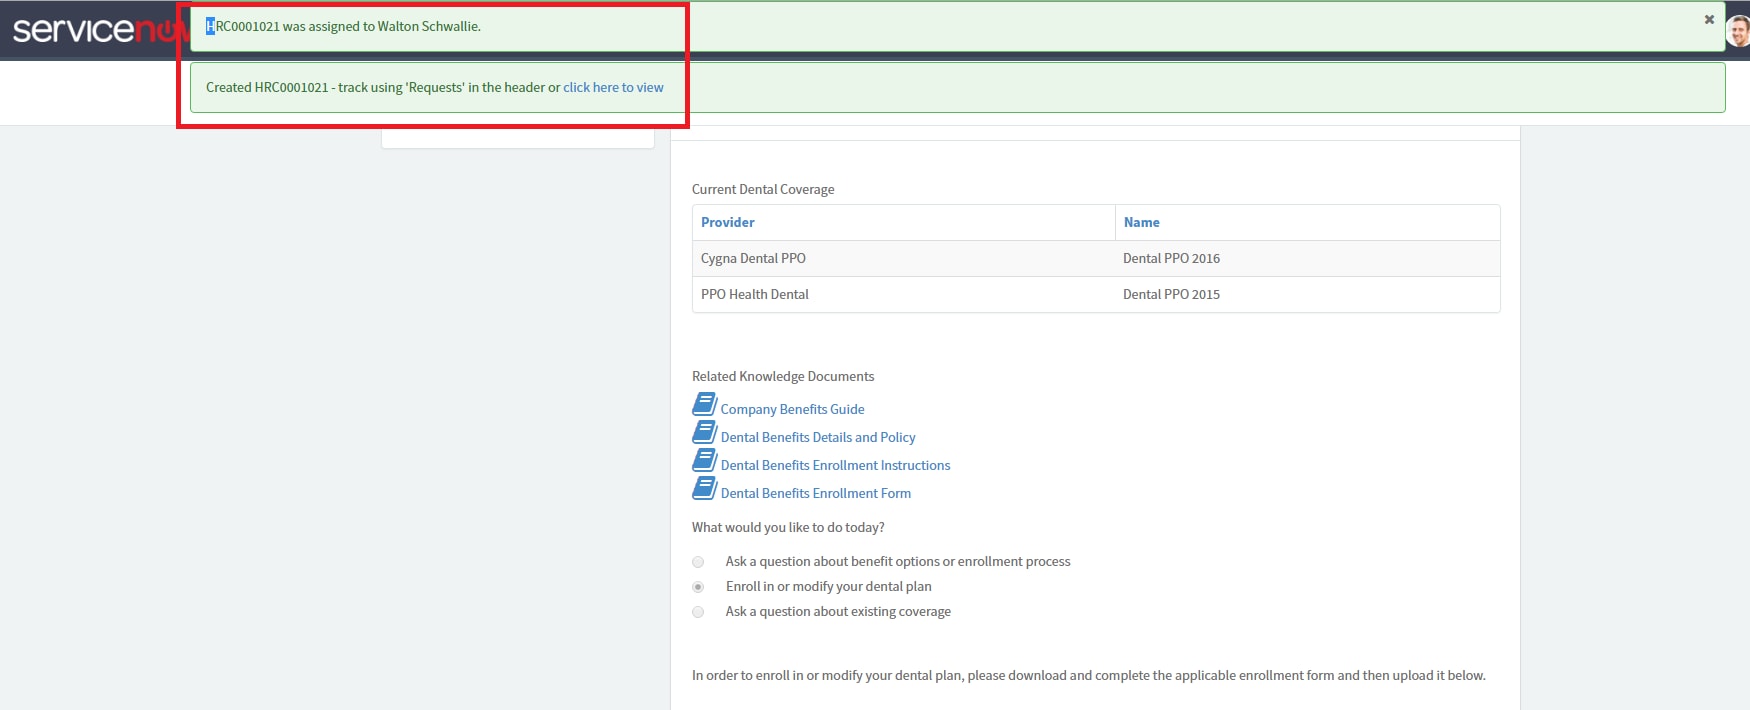Image resolution: width=1750 pixels, height=710 pixels.
Task: Close the green notification banner
Action: click(x=1709, y=19)
